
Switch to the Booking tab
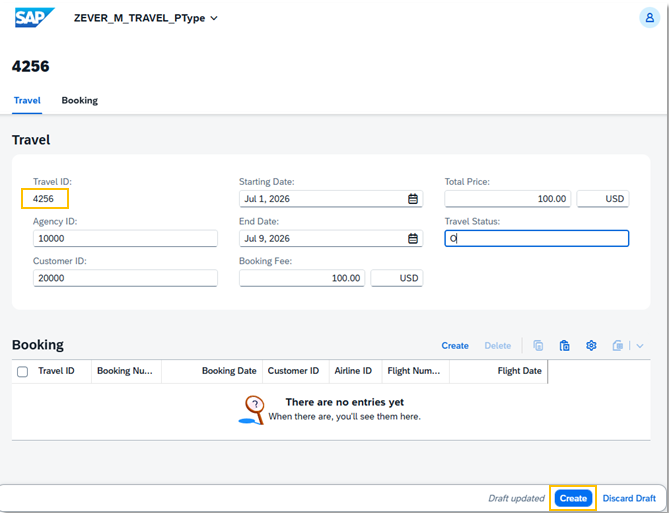79,100
